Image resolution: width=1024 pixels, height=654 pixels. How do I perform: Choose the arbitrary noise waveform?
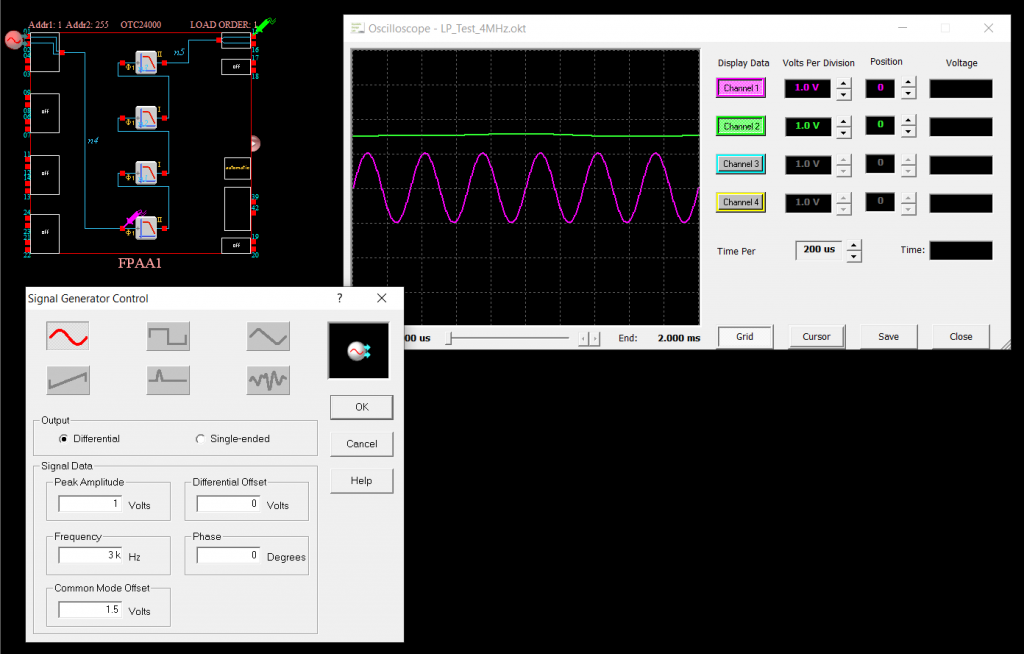tap(269, 380)
